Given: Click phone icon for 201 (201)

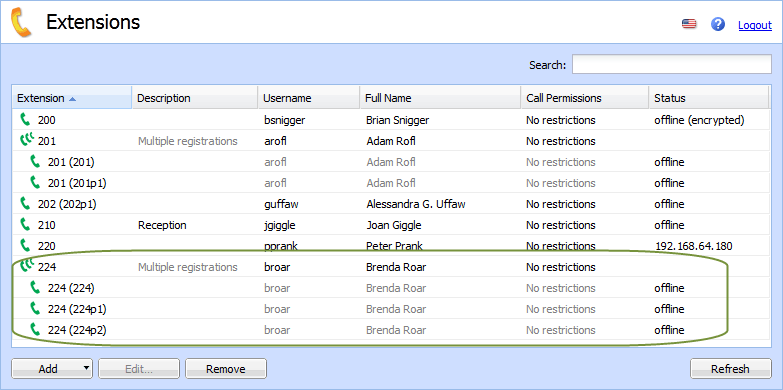Looking at the screenshot, I should 35,162.
